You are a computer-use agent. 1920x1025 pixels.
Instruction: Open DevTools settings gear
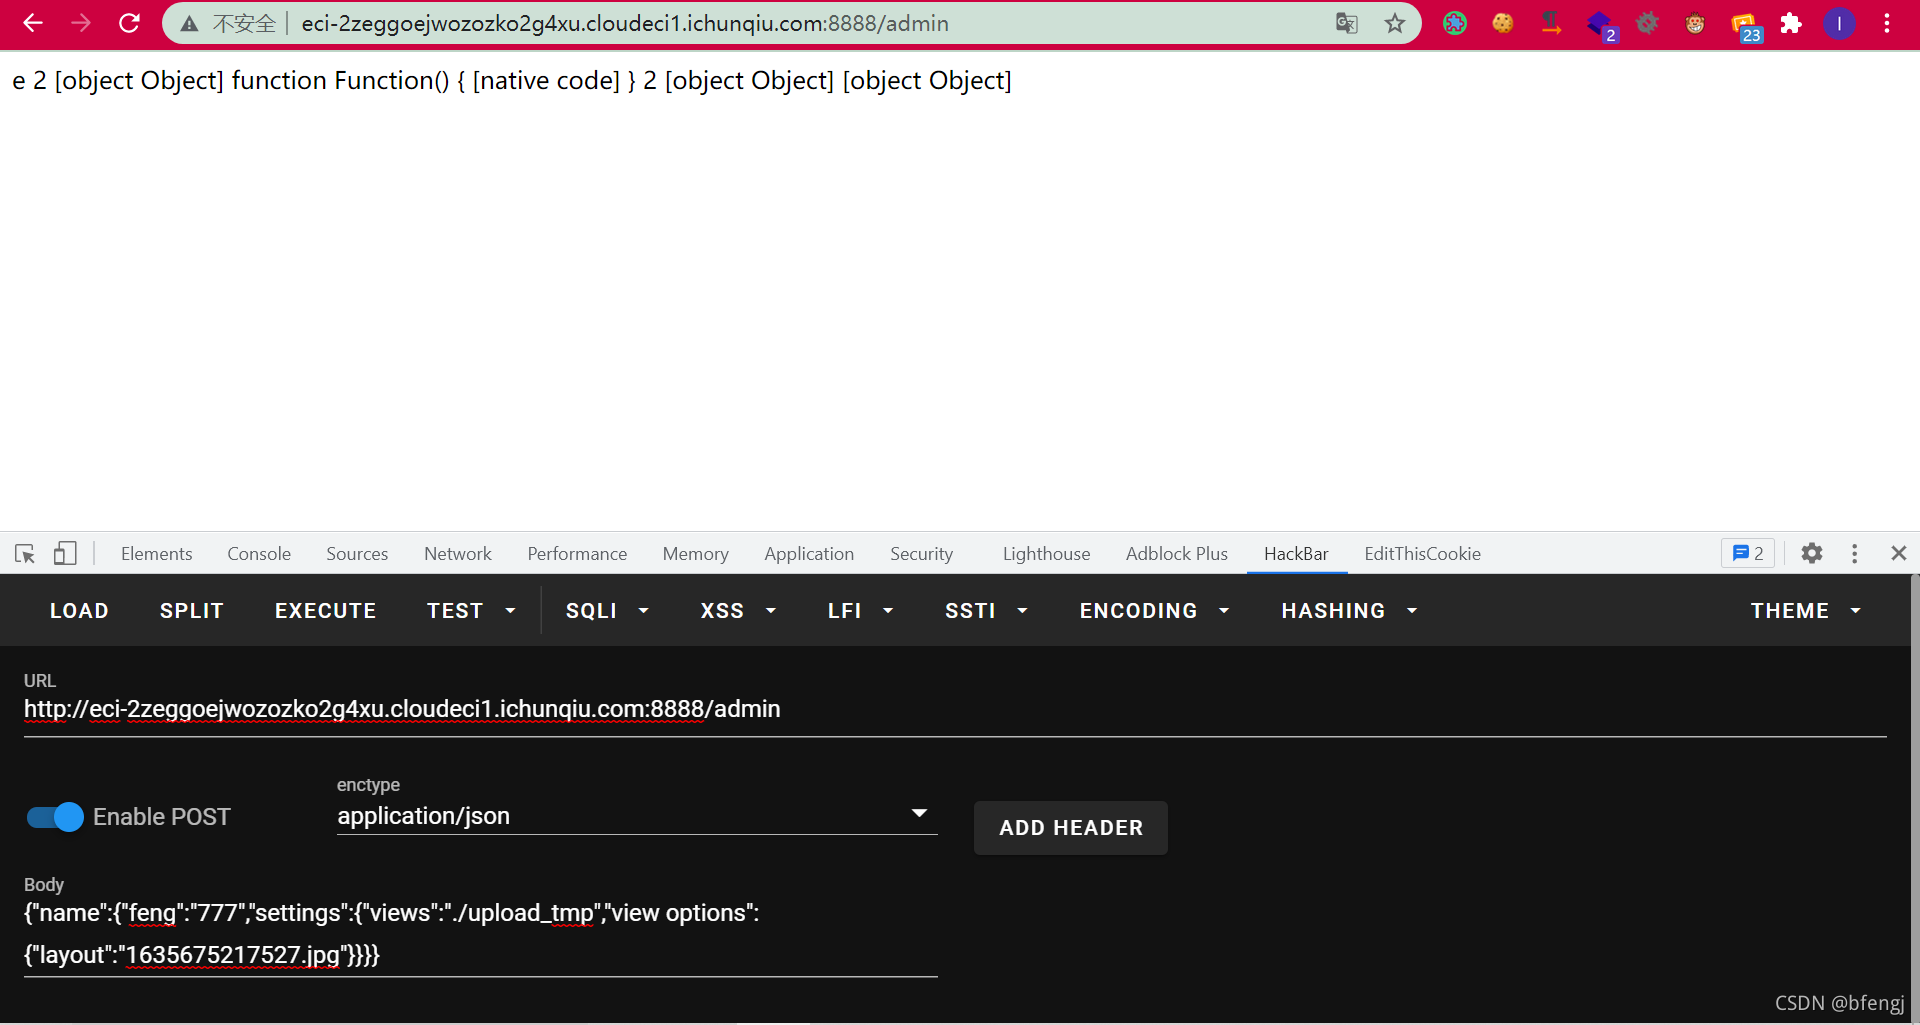(x=1812, y=553)
